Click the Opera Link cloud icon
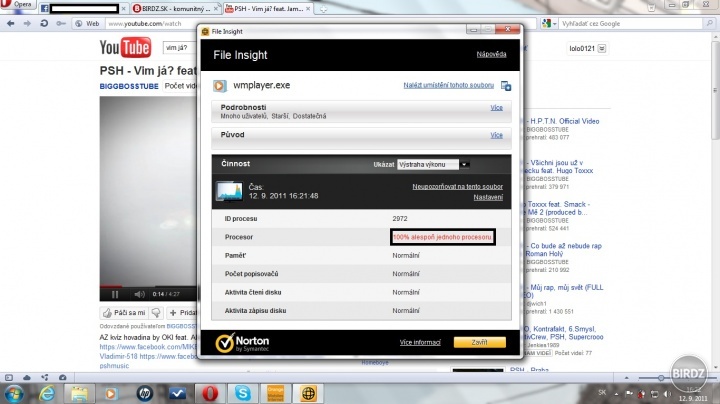The height and width of the screenshot is (404, 720). [27, 377]
